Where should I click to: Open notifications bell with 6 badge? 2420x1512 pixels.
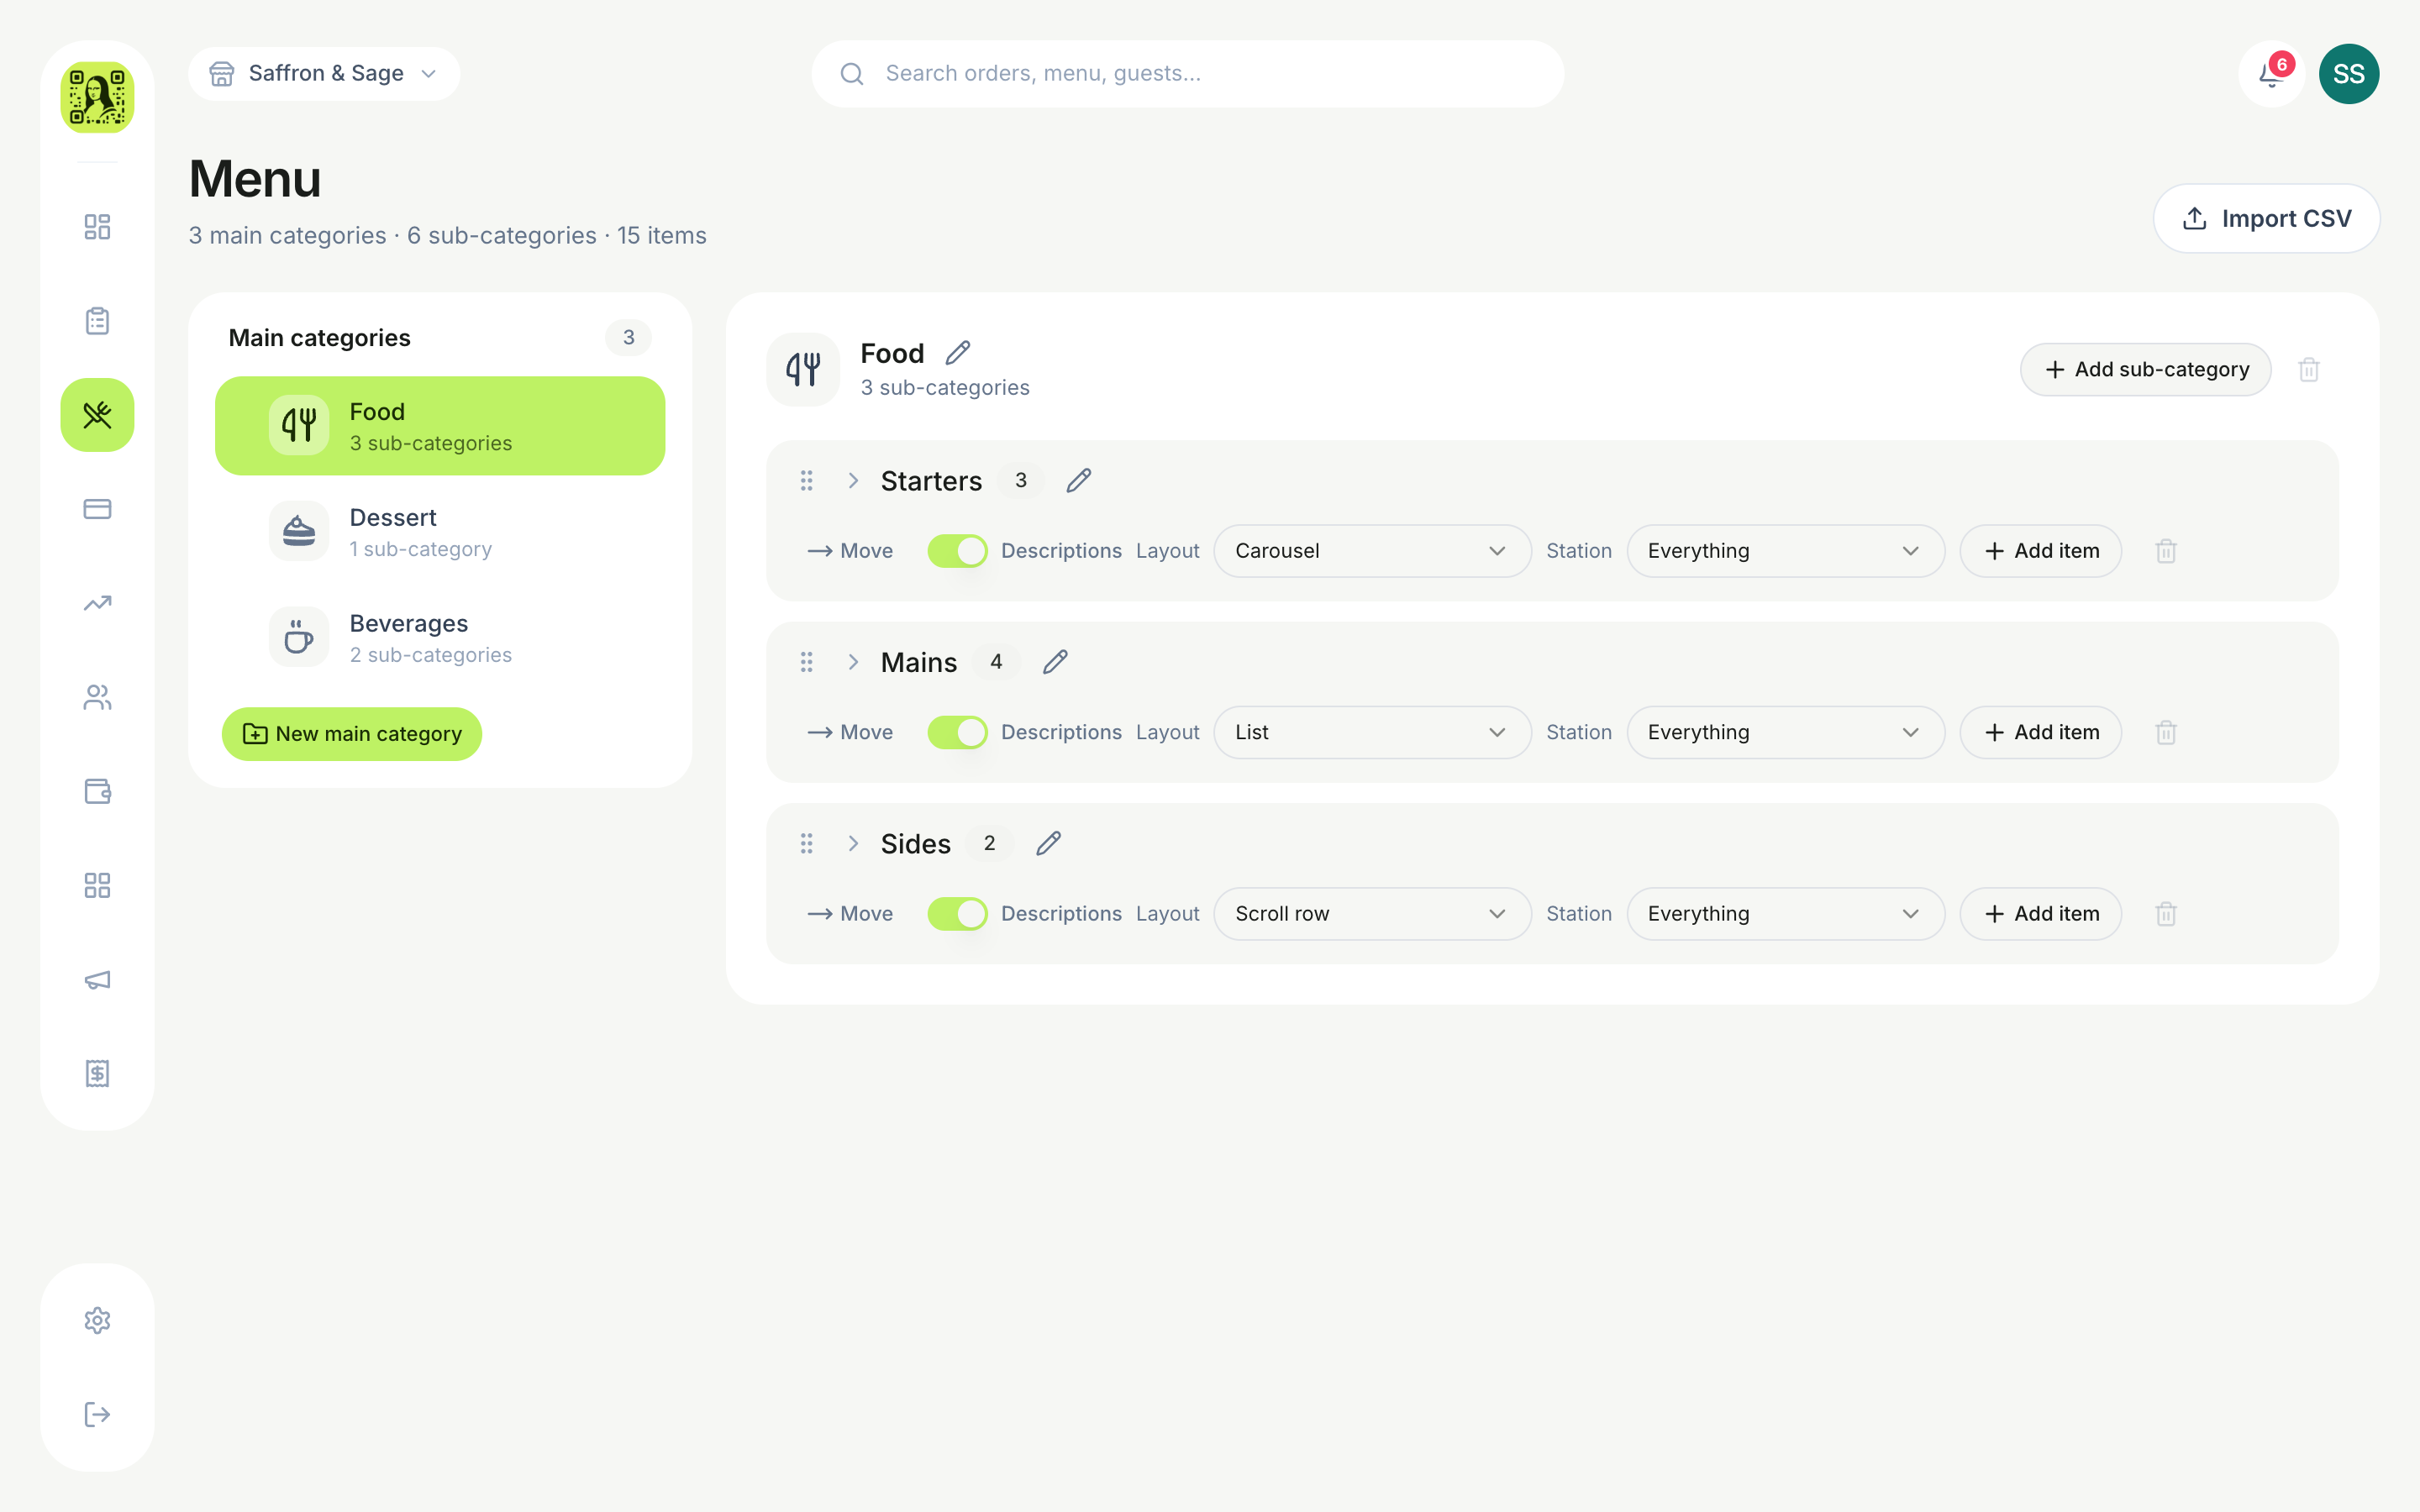(2272, 74)
